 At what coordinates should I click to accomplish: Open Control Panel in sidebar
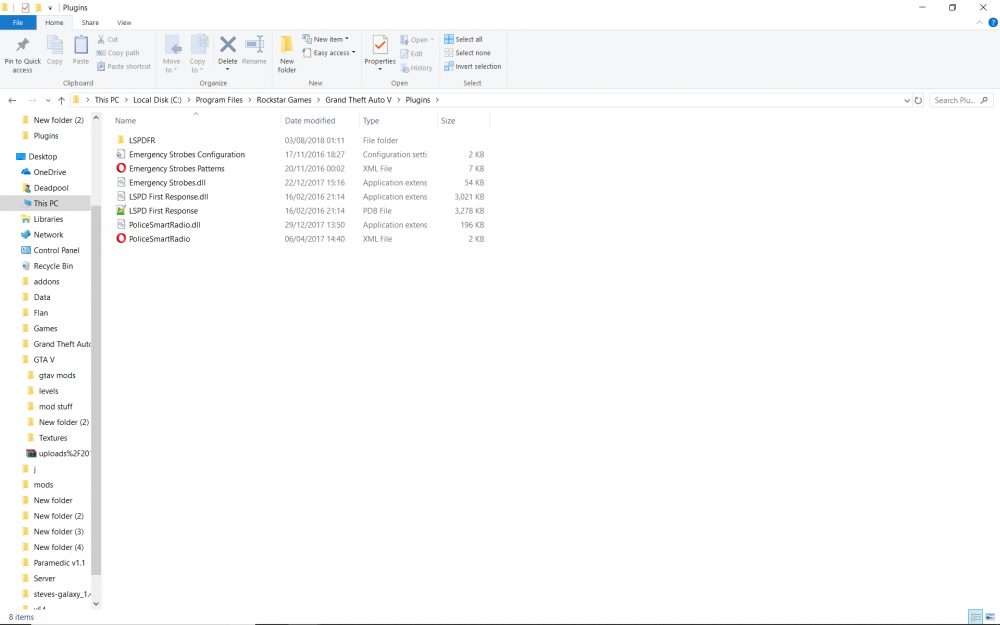tap(56, 250)
